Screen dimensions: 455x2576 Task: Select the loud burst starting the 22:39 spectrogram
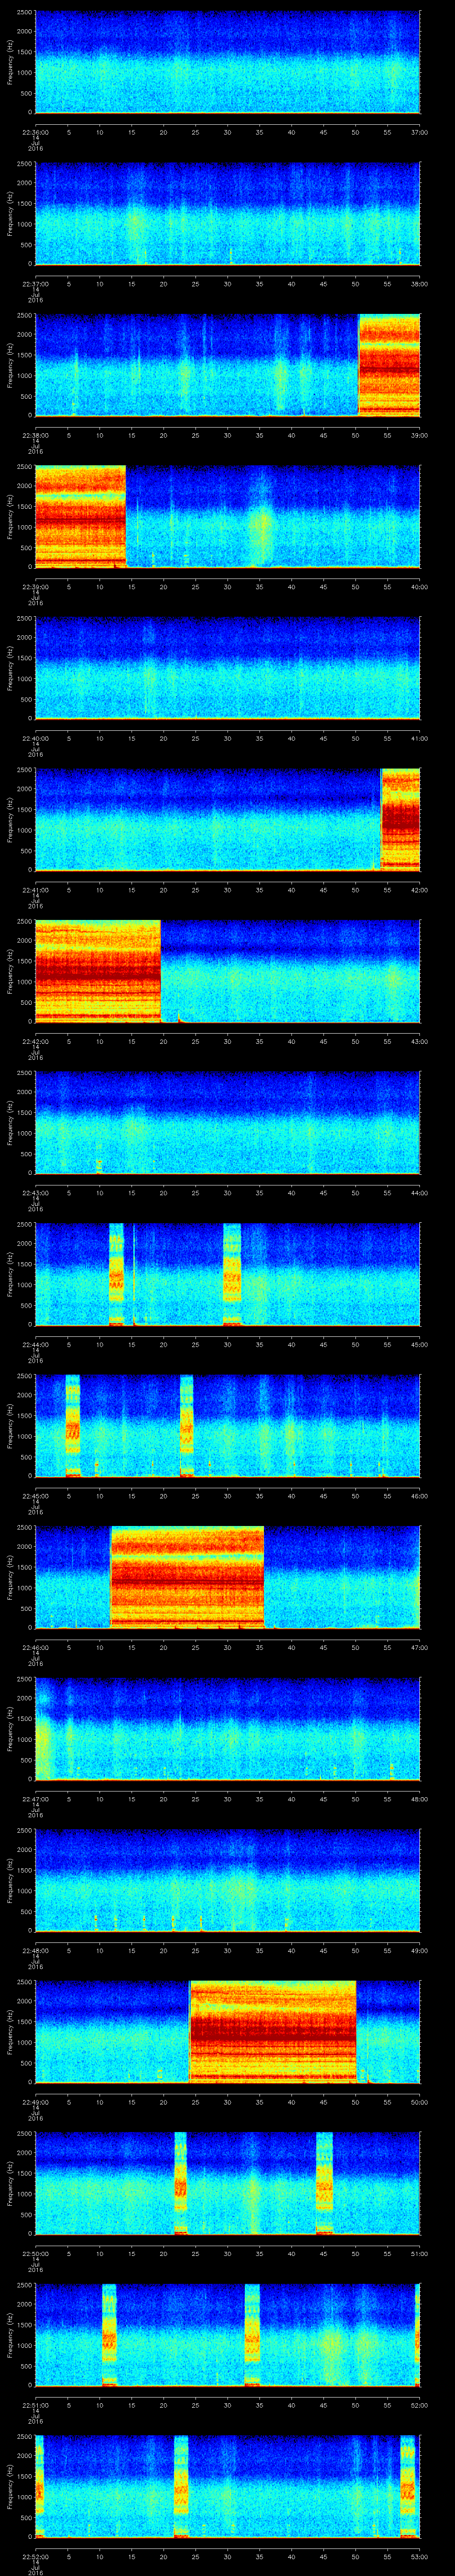coord(80,516)
